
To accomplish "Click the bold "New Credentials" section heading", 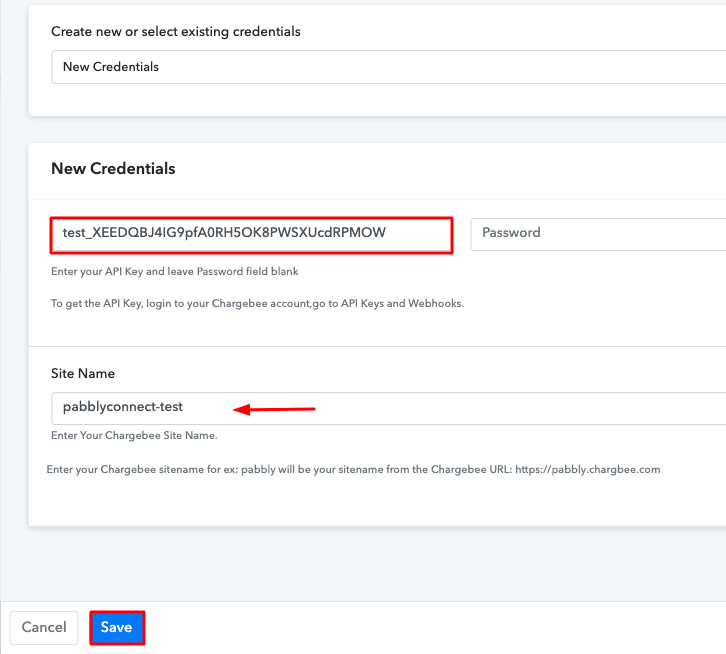I will pyautogui.click(x=113, y=169).
